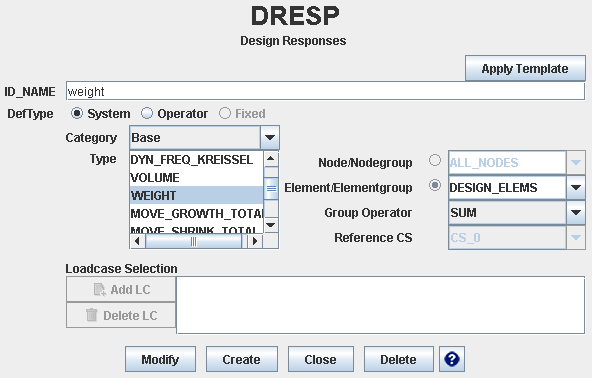Select the Operator DefType radio button

click(x=147, y=113)
